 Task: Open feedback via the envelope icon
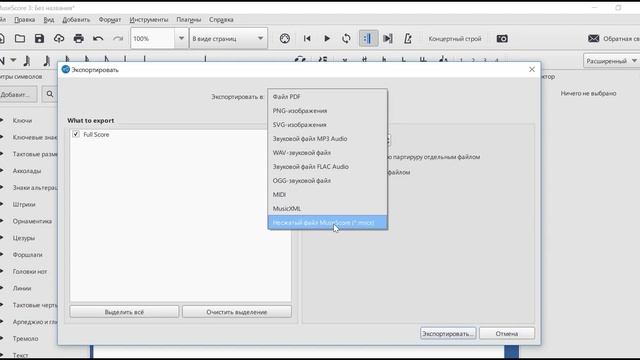pyautogui.click(x=593, y=38)
